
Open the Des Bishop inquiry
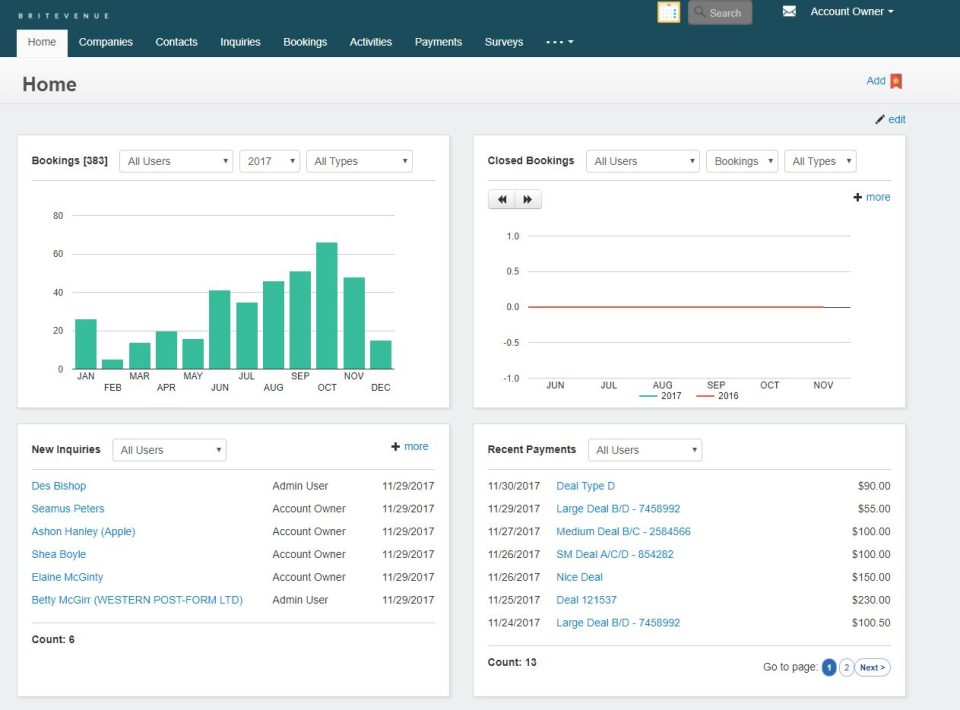tap(58, 486)
